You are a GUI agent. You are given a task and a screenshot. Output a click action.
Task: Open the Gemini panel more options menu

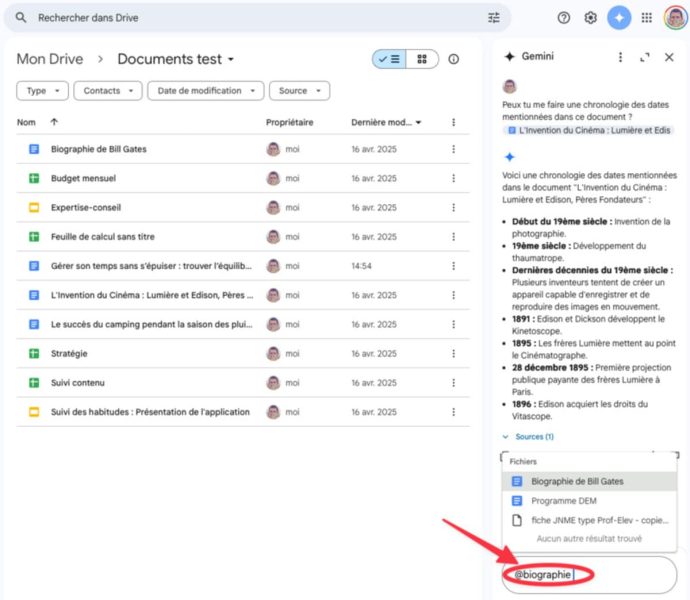pyautogui.click(x=620, y=57)
